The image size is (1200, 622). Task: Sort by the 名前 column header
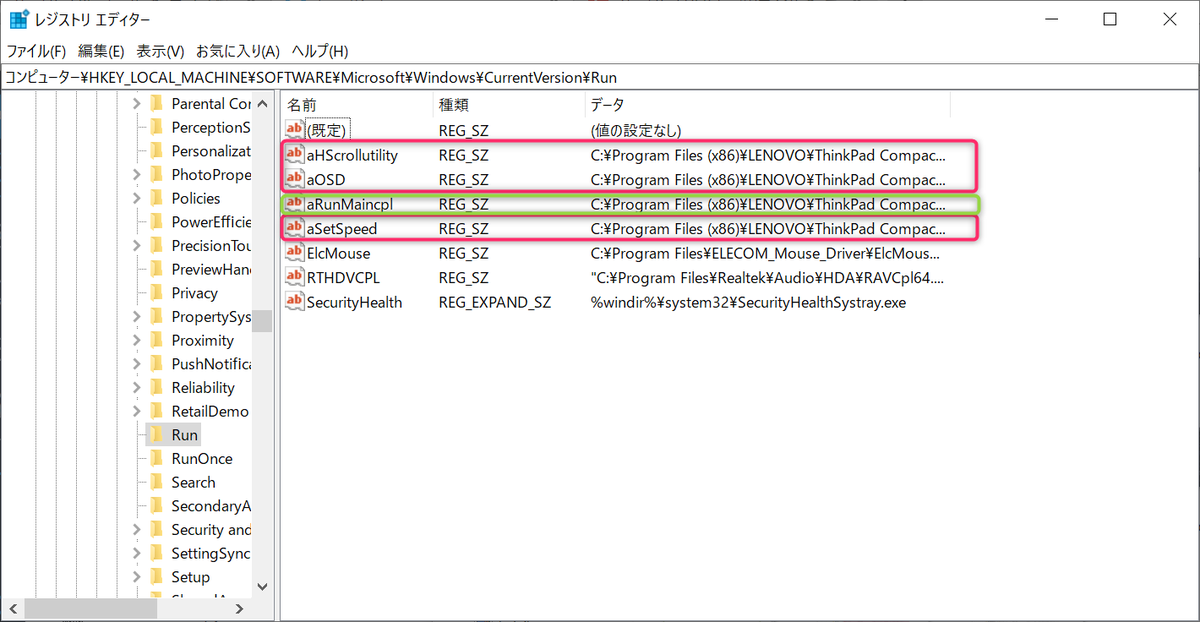point(355,104)
